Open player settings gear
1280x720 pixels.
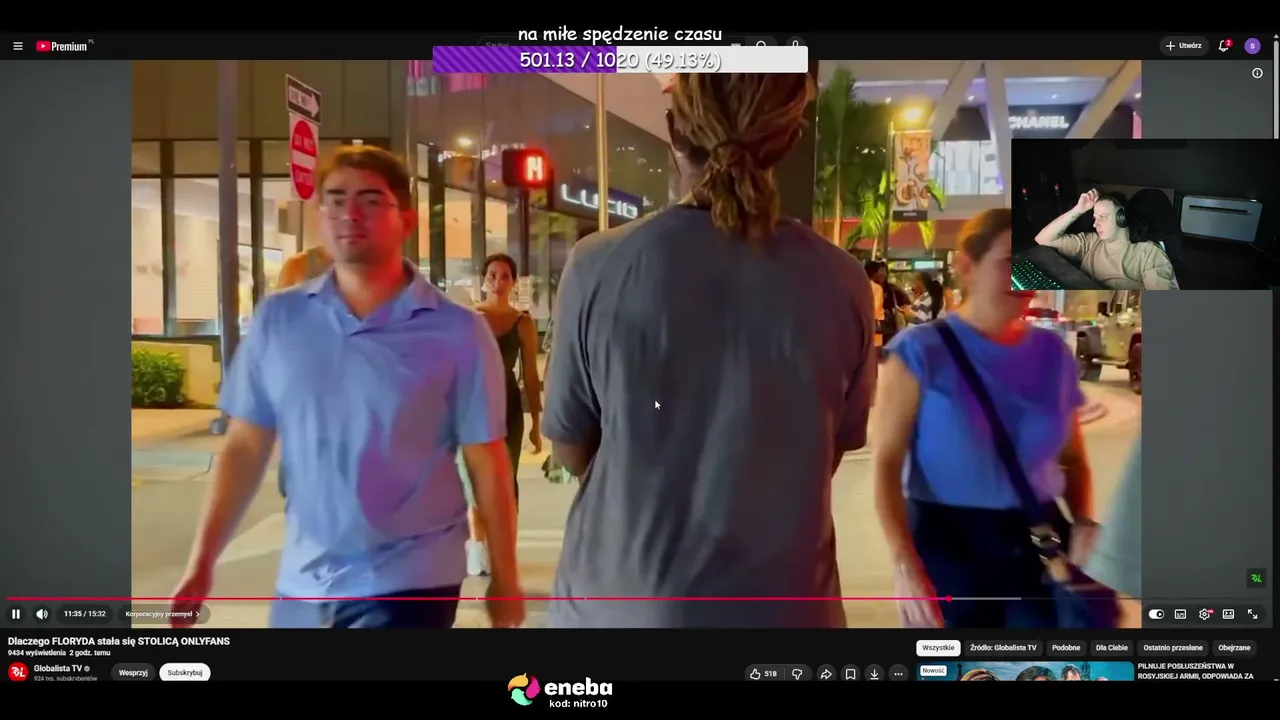pyautogui.click(x=1204, y=614)
